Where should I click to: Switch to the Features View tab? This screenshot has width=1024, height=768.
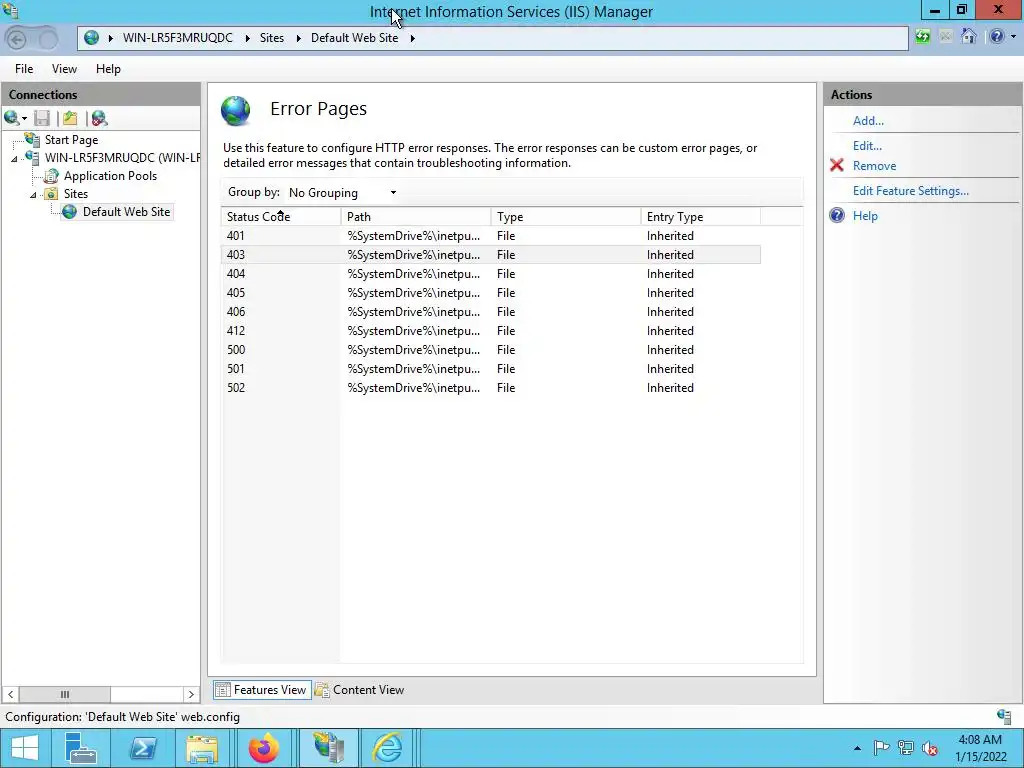(x=263, y=690)
